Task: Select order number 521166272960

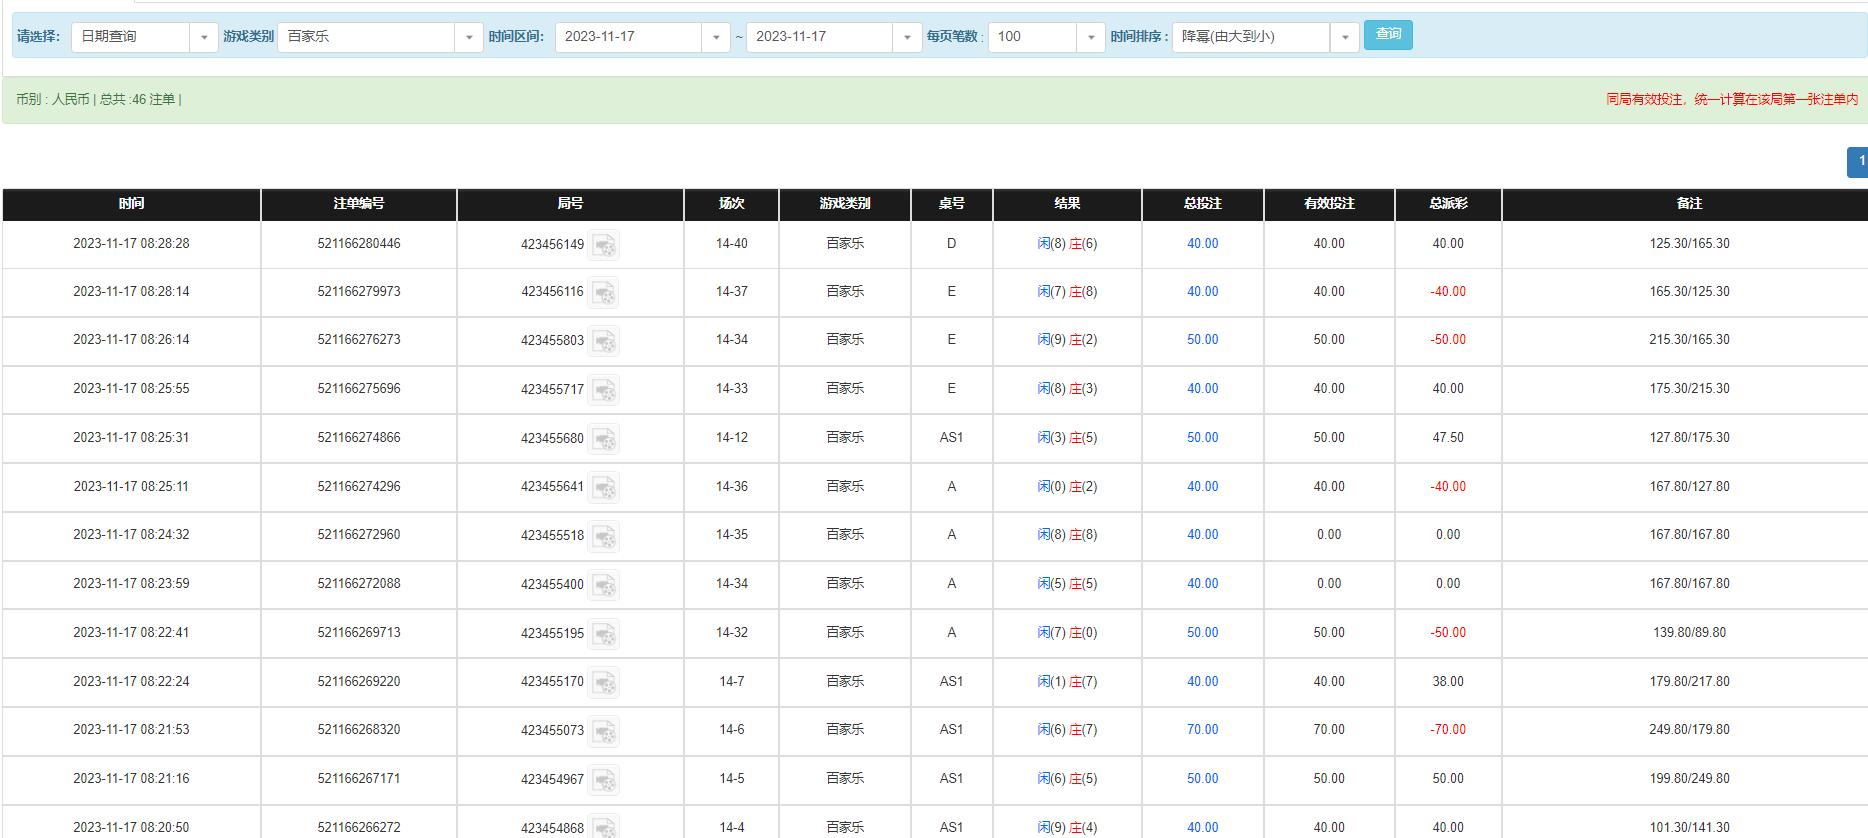Action: pos(359,535)
